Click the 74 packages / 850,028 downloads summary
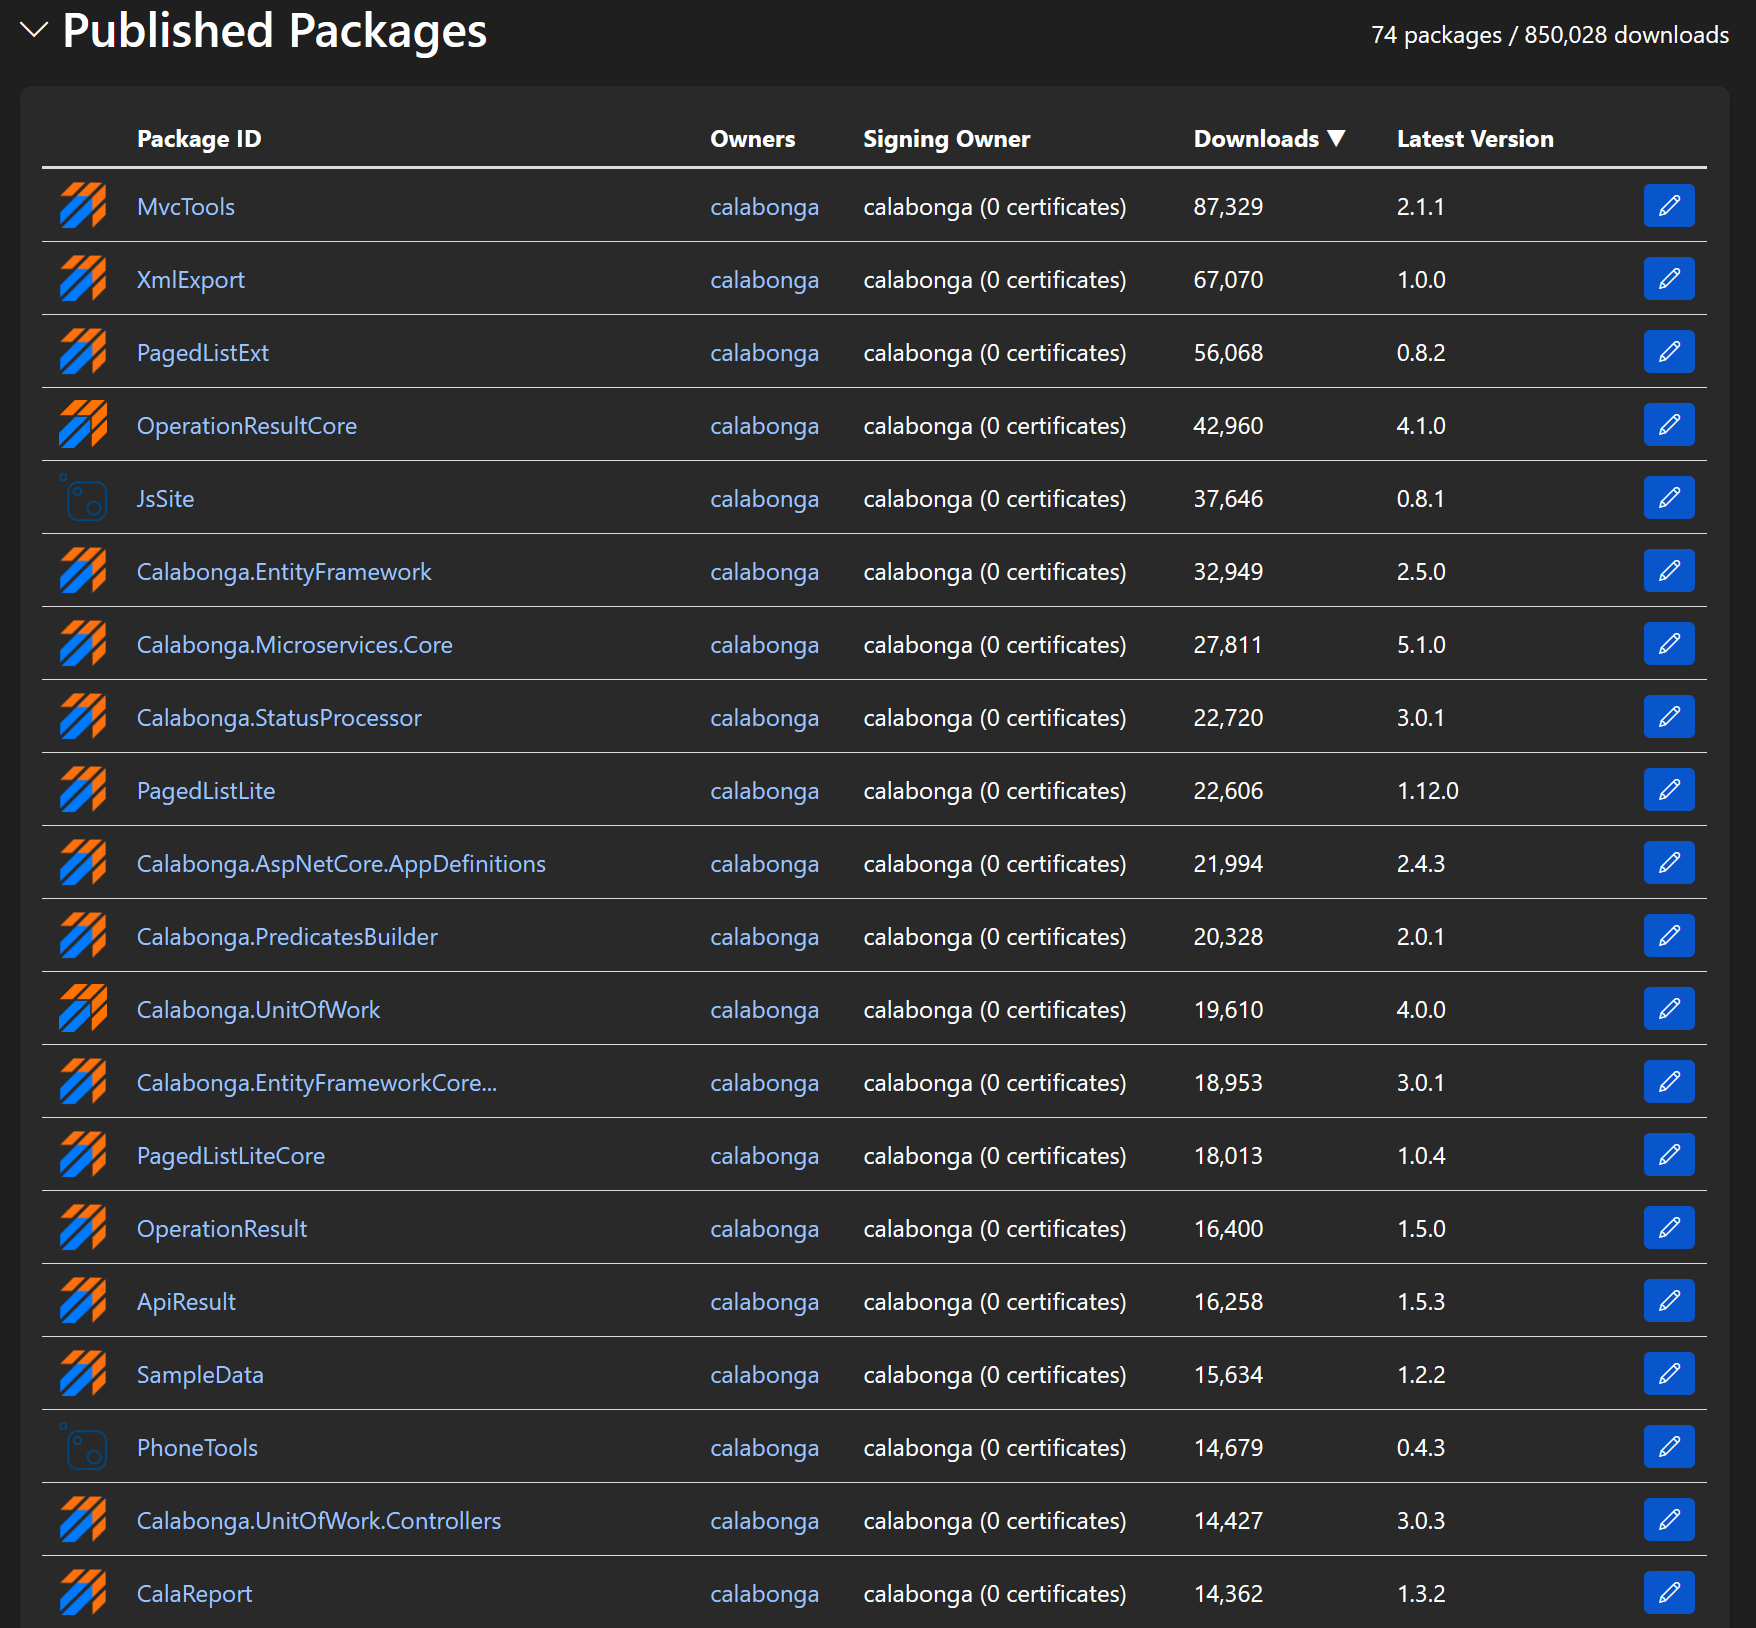 pos(1550,35)
